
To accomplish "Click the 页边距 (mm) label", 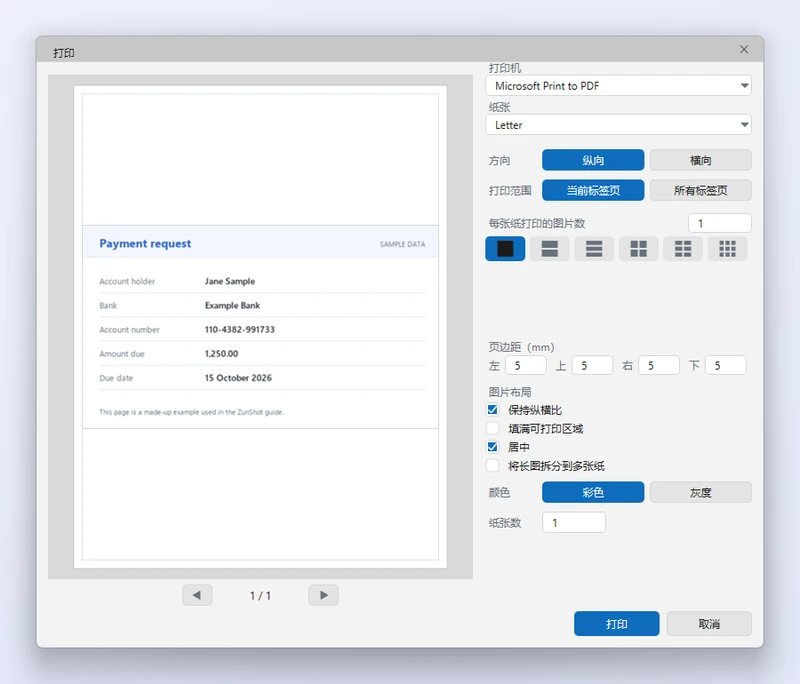I will [521, 347].
